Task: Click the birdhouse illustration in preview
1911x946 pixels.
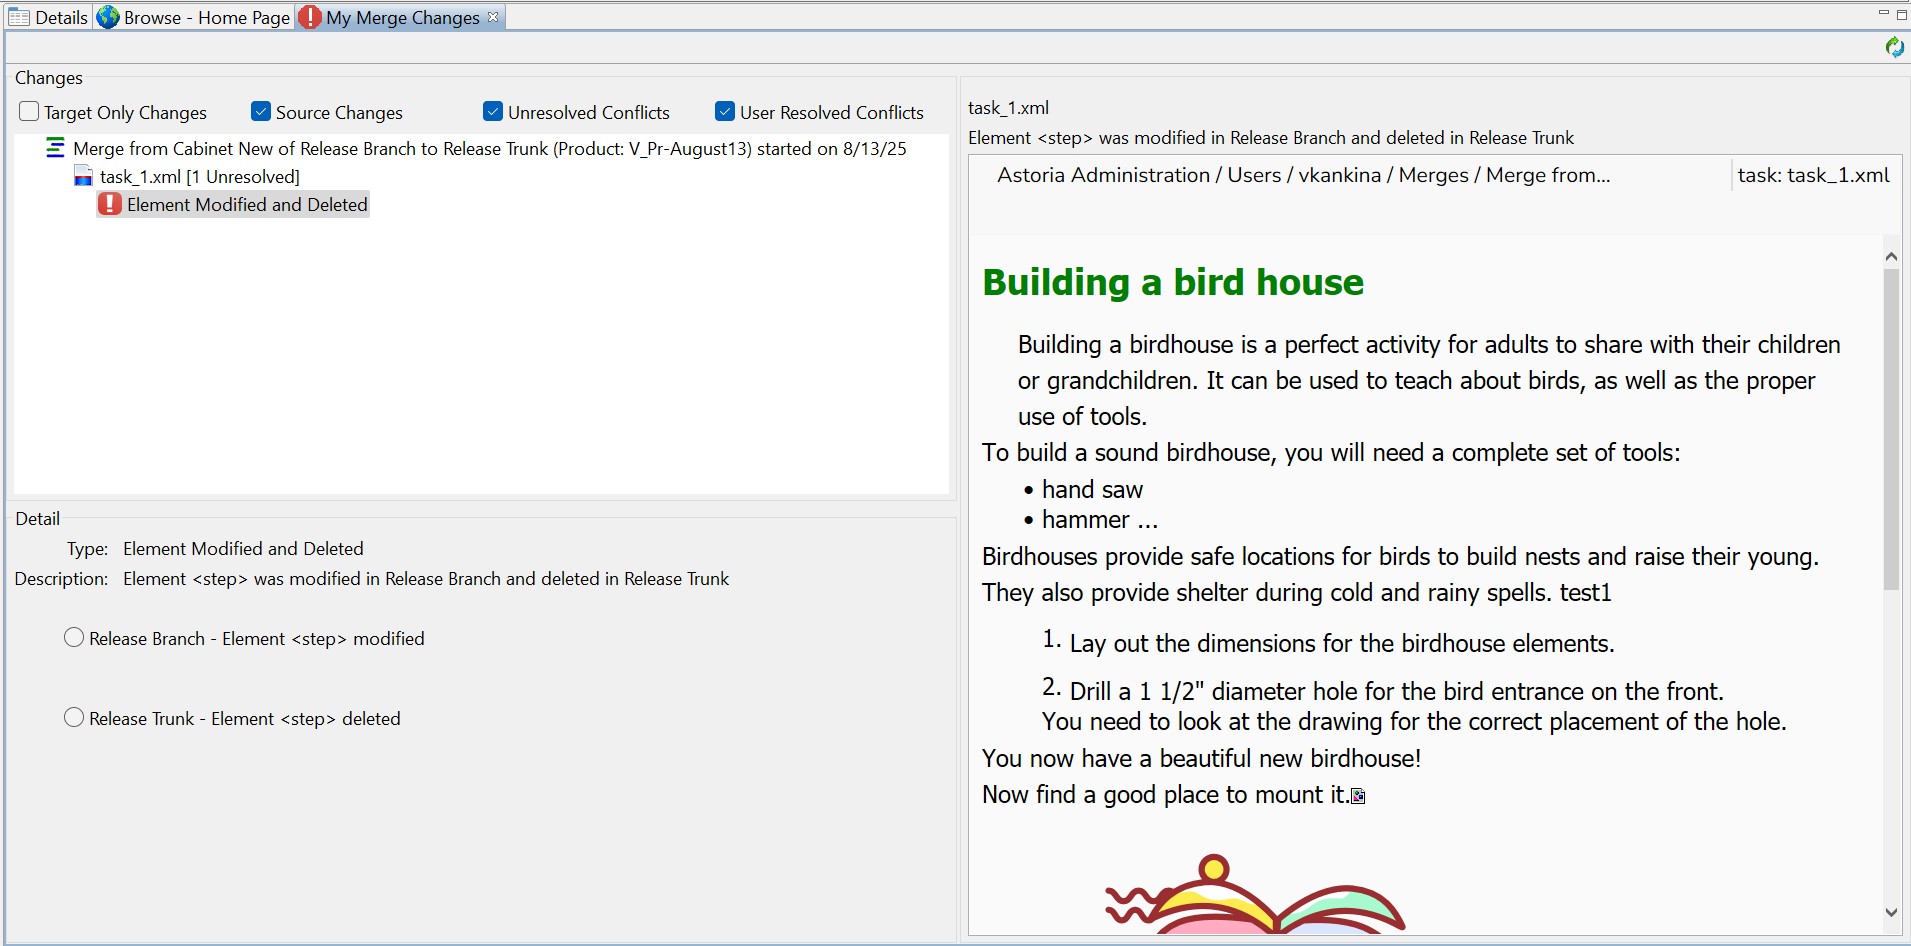Action: pyautogui.click(x=1254, y=897)
